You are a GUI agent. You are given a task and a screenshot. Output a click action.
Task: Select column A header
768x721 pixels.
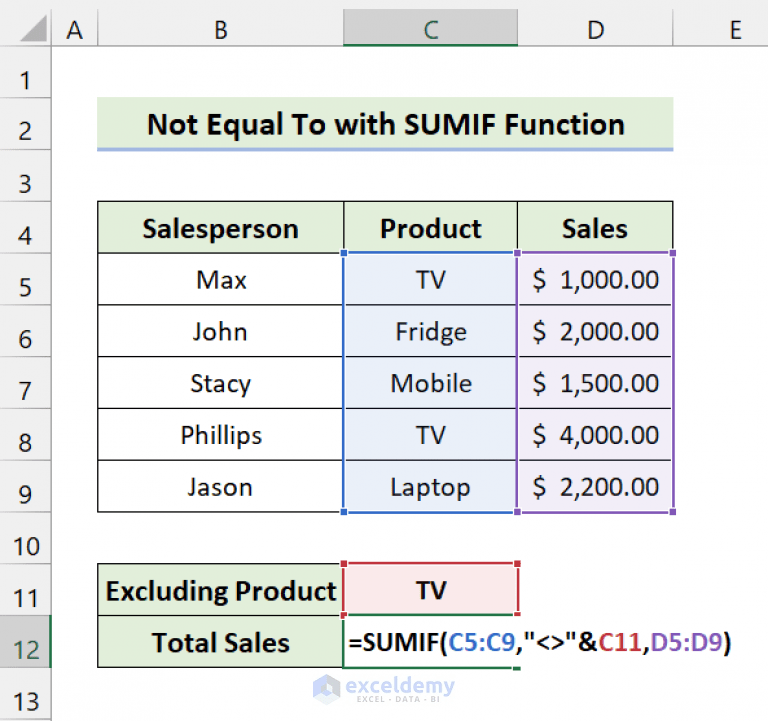pos(74,29)
